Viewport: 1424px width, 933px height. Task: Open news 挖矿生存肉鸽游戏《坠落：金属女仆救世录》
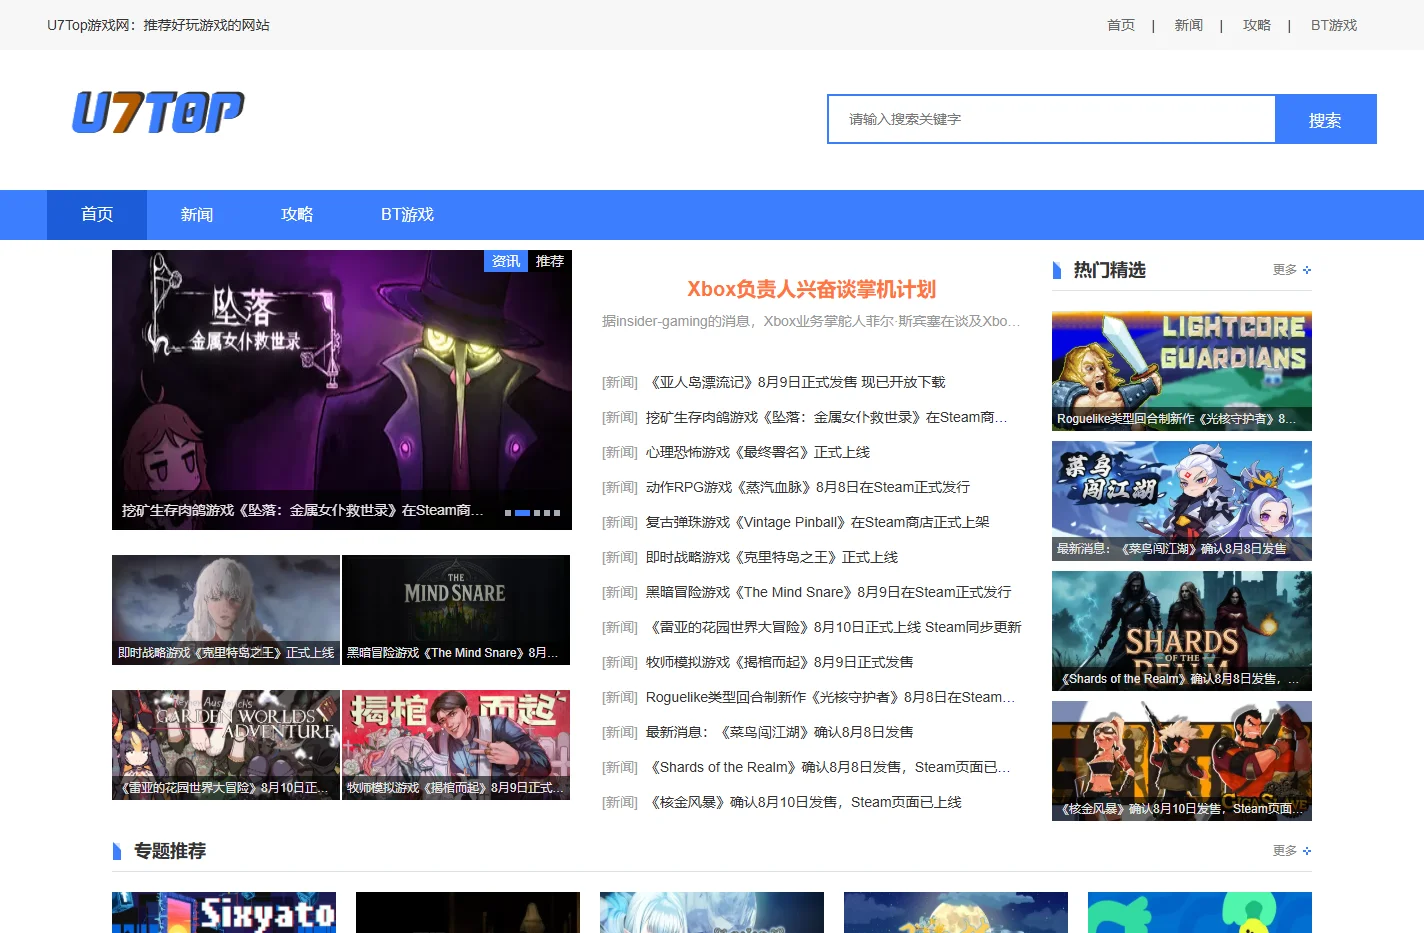click(x=827, y=417)
